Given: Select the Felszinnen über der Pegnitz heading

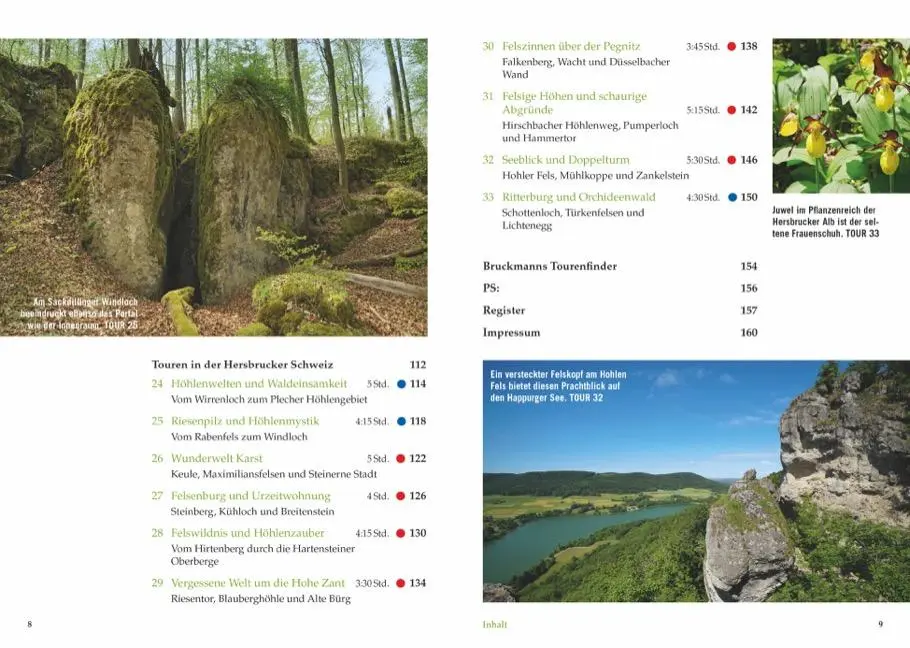Looking at the screenshot, I should point(571,46).
